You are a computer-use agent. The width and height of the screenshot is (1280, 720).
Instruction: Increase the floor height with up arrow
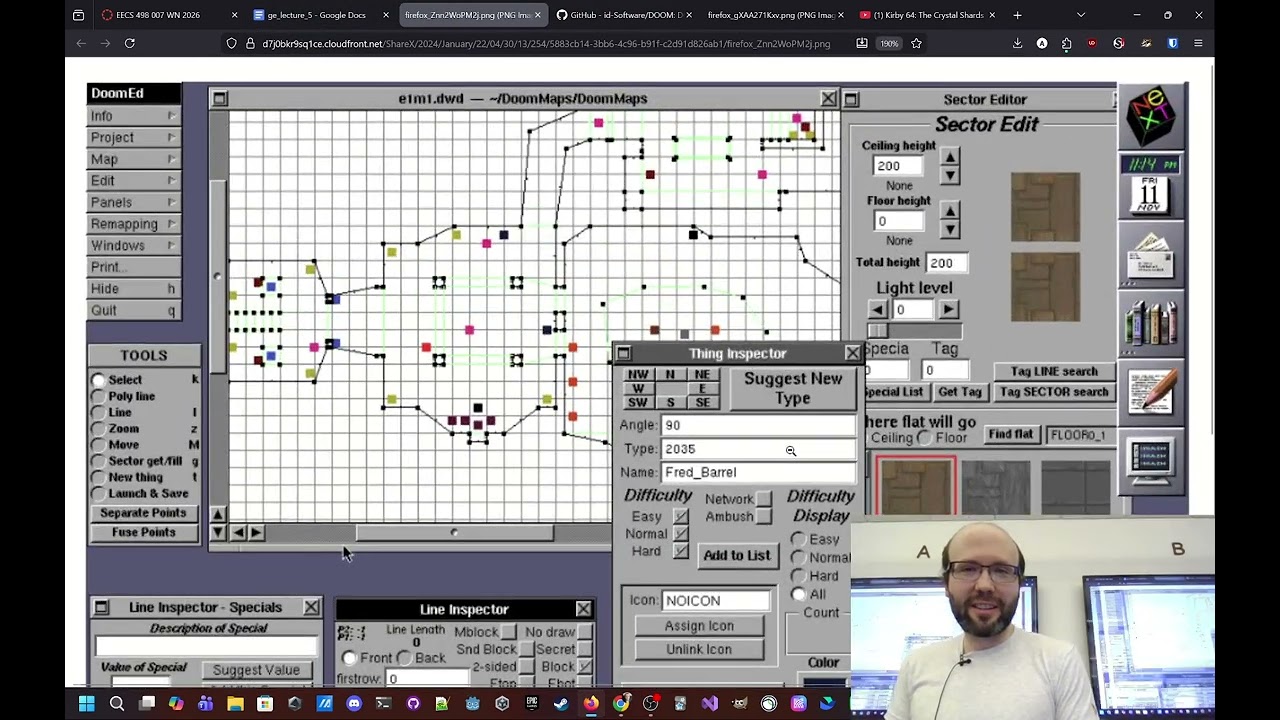click(950, 211)
